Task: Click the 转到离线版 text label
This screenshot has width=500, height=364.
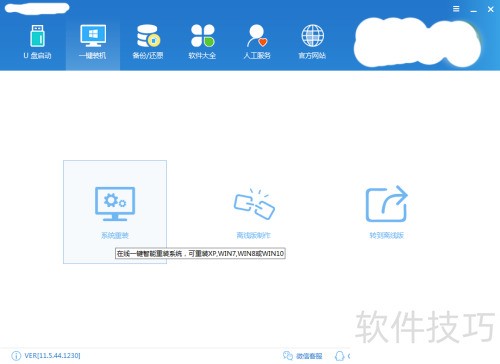Action: pos(387,236)
